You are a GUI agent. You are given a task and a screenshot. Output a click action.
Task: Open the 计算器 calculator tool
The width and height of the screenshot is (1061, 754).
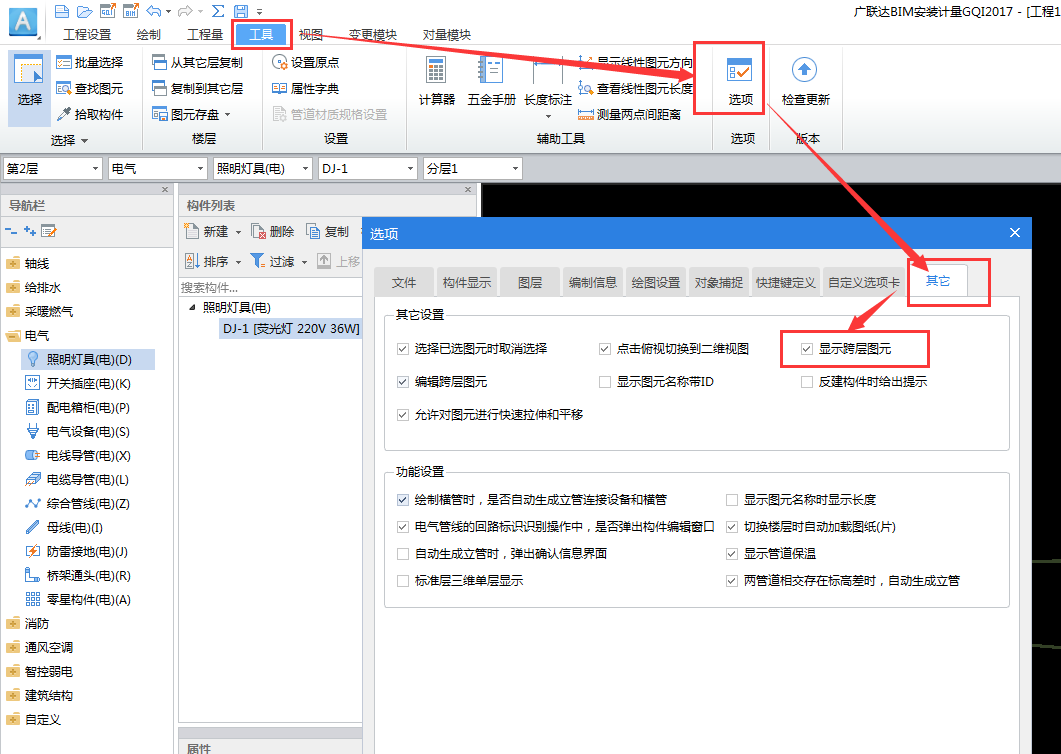[x=436, y=81]
